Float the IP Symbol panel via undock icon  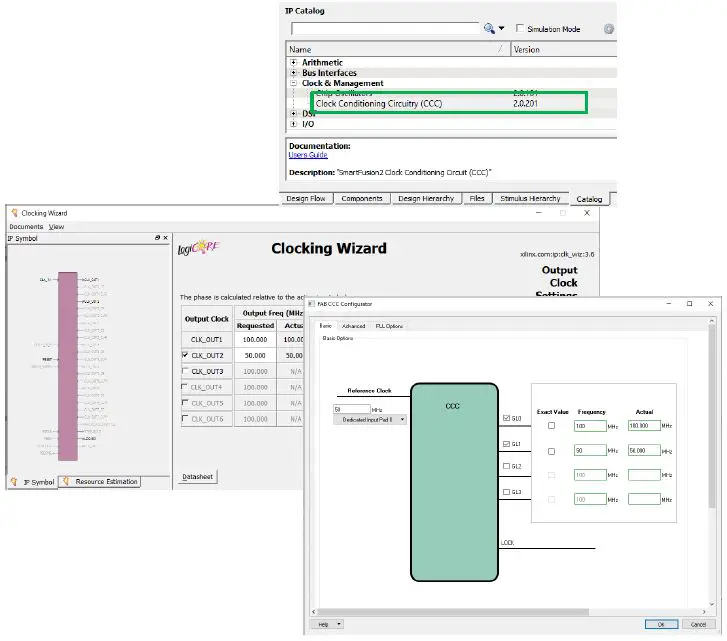(x=157, y=238)
